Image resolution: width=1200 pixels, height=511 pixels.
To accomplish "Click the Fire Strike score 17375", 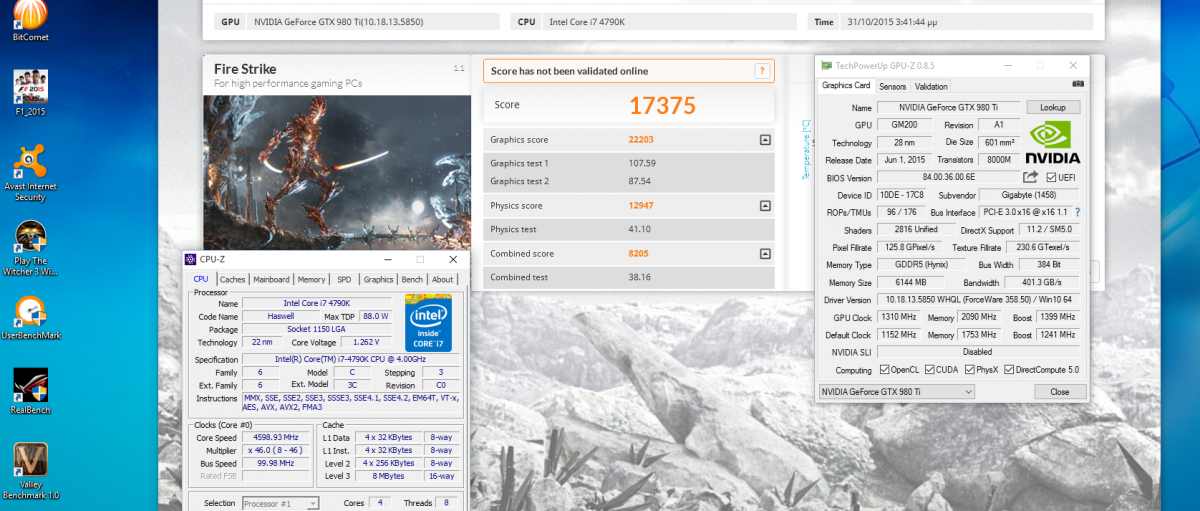I will [x=662, y=105].
